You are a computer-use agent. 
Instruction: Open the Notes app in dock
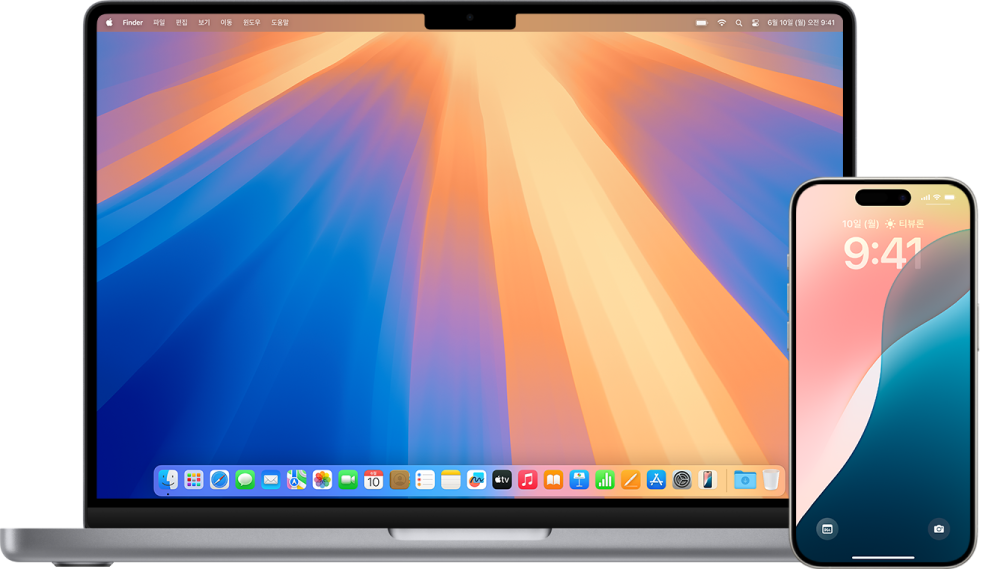click(x=450, y=480)
